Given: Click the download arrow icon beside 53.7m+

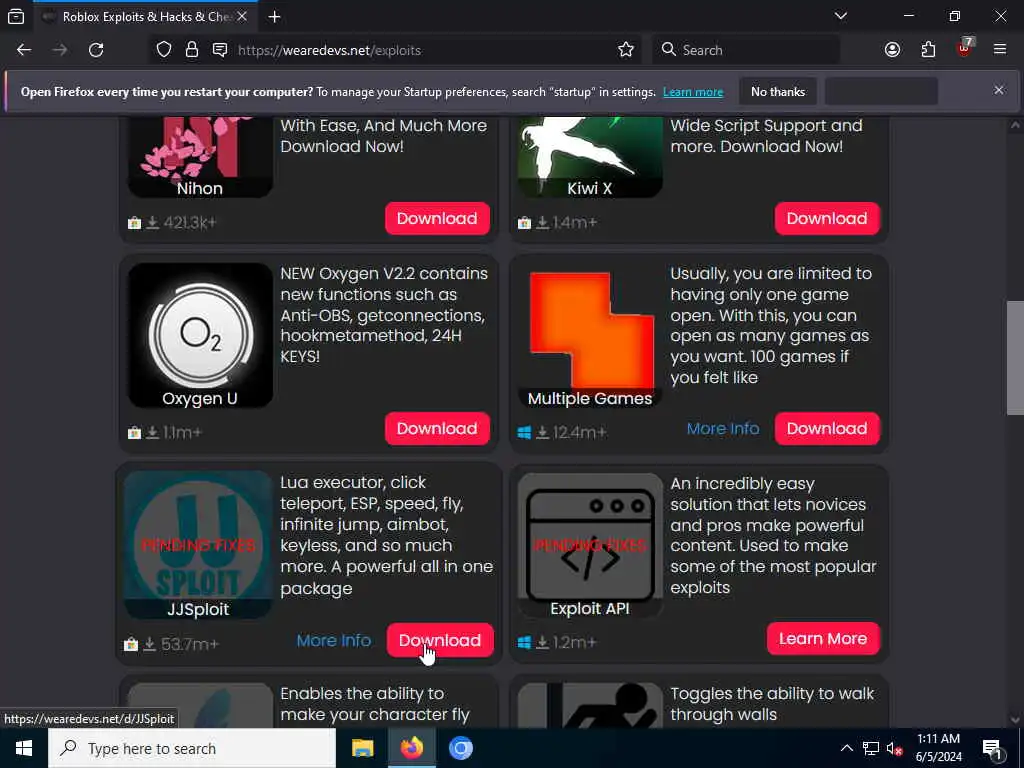Looking at the screenshot, I should click(x=150, y=644).
